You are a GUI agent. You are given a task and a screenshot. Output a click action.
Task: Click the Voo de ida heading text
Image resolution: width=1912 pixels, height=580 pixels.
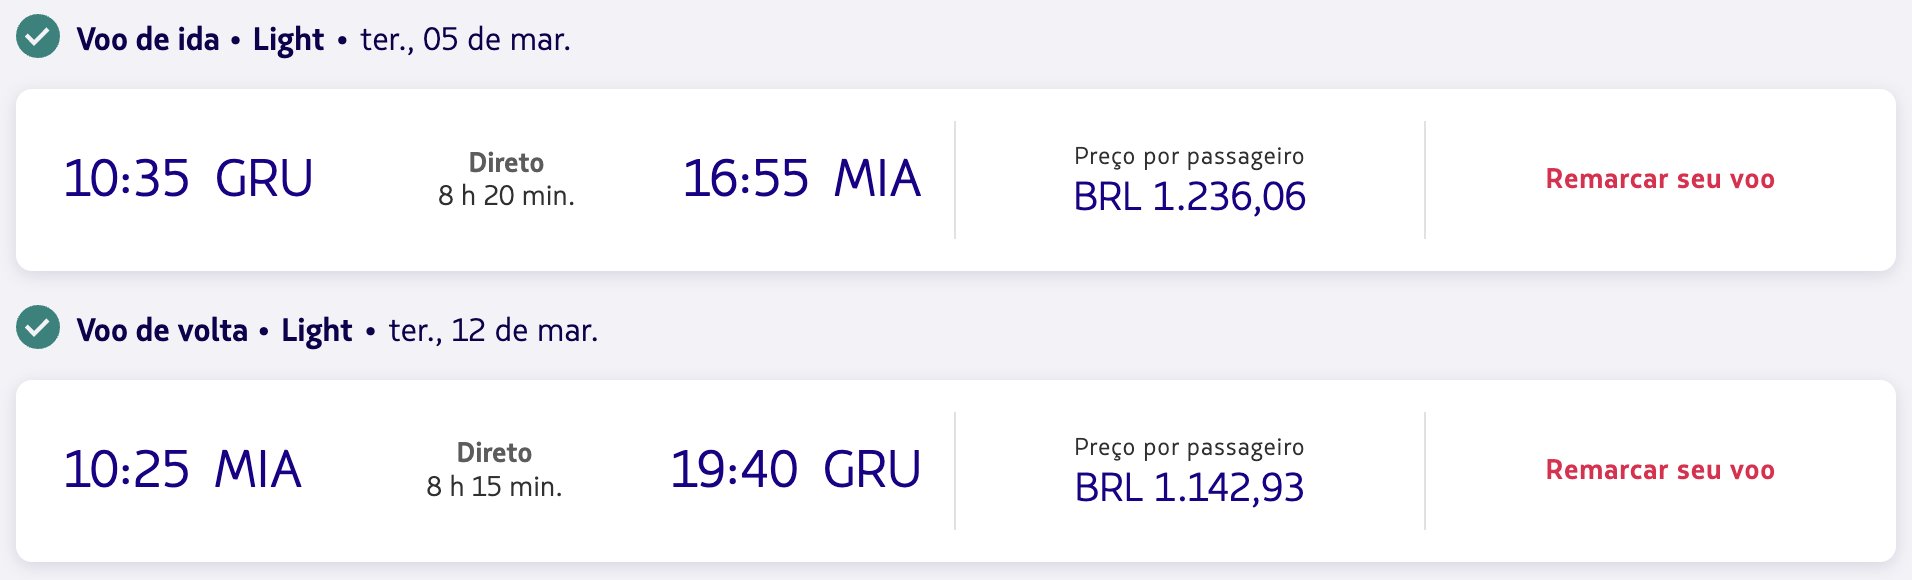point(148,39)
